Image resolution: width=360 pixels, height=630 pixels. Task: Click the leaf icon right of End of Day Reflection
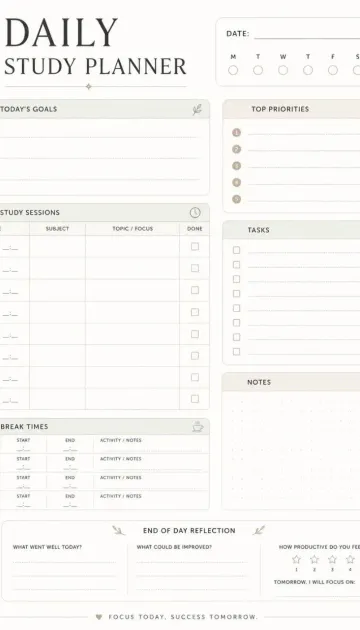click(x=259, y=530)
